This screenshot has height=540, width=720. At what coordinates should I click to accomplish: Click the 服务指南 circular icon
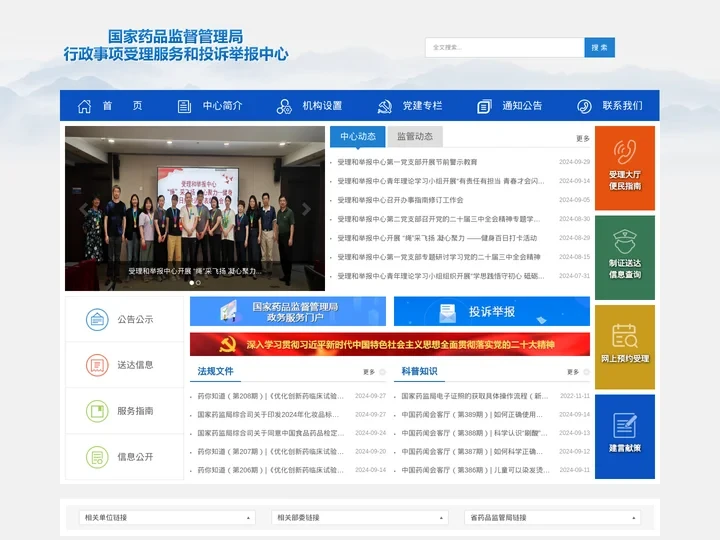pos(97,411)
